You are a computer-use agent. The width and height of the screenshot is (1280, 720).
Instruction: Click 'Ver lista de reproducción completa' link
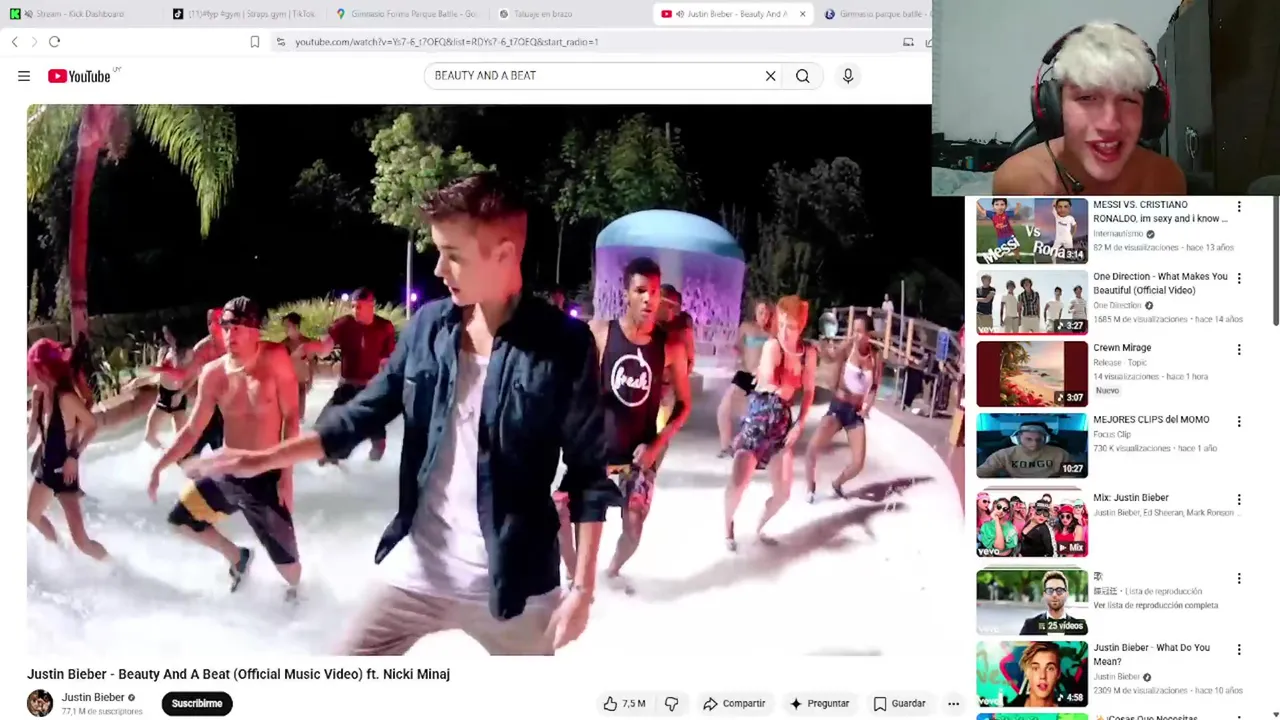pos(1155,605)
